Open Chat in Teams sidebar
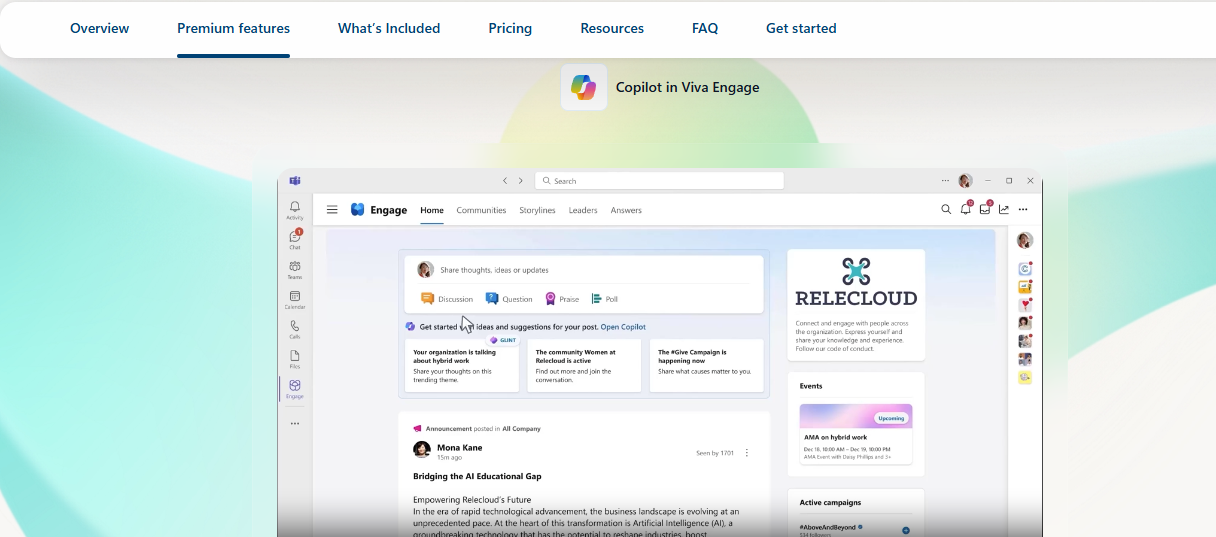The width and height of the screenshot is (1216, 537). click(x=295, y=239)
